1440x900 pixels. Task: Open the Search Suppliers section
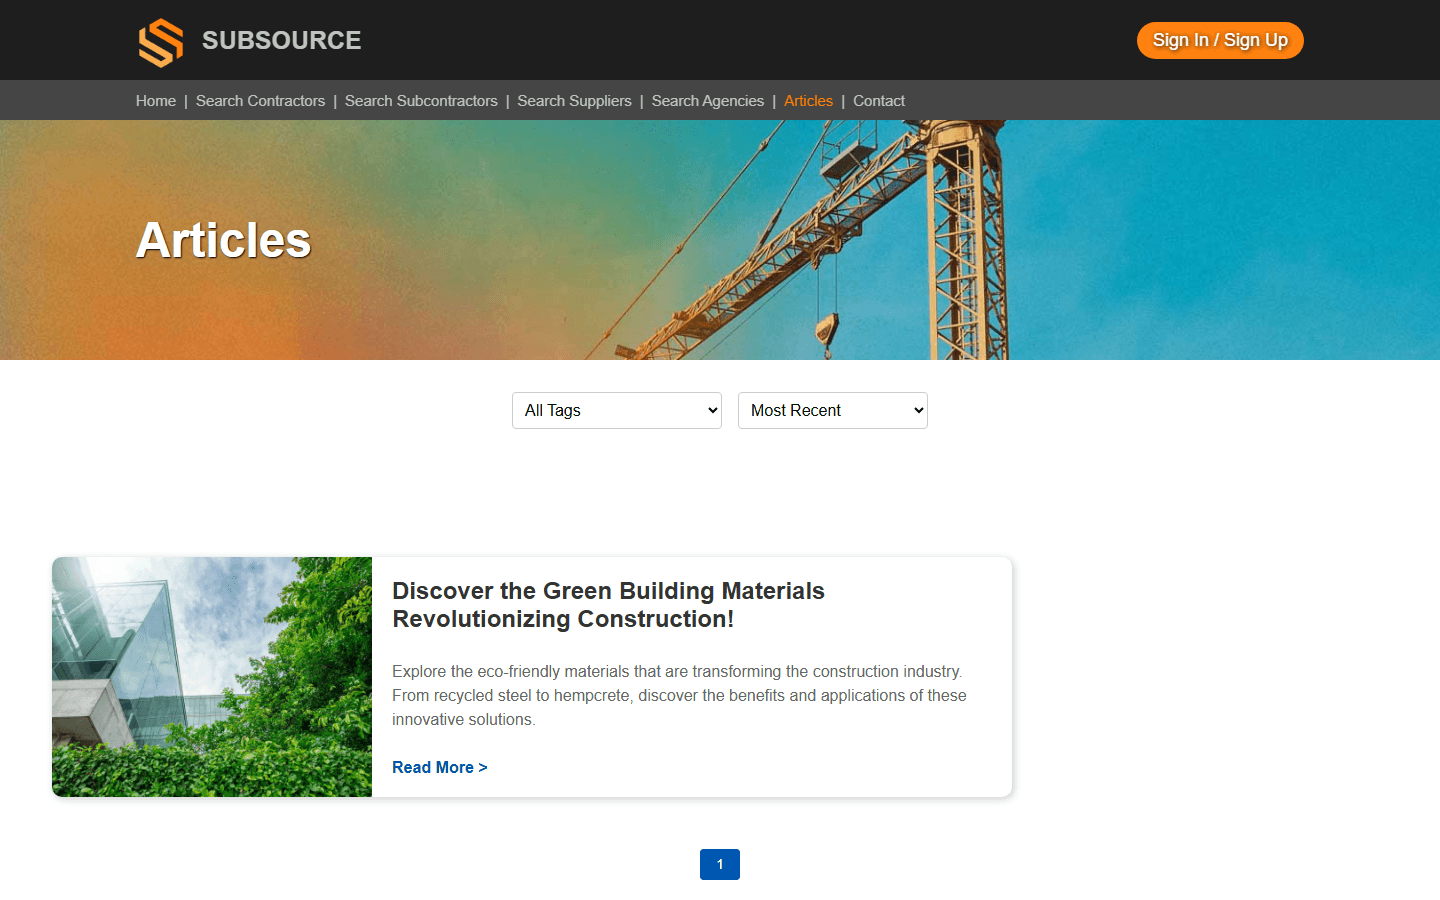click(574, 100)
